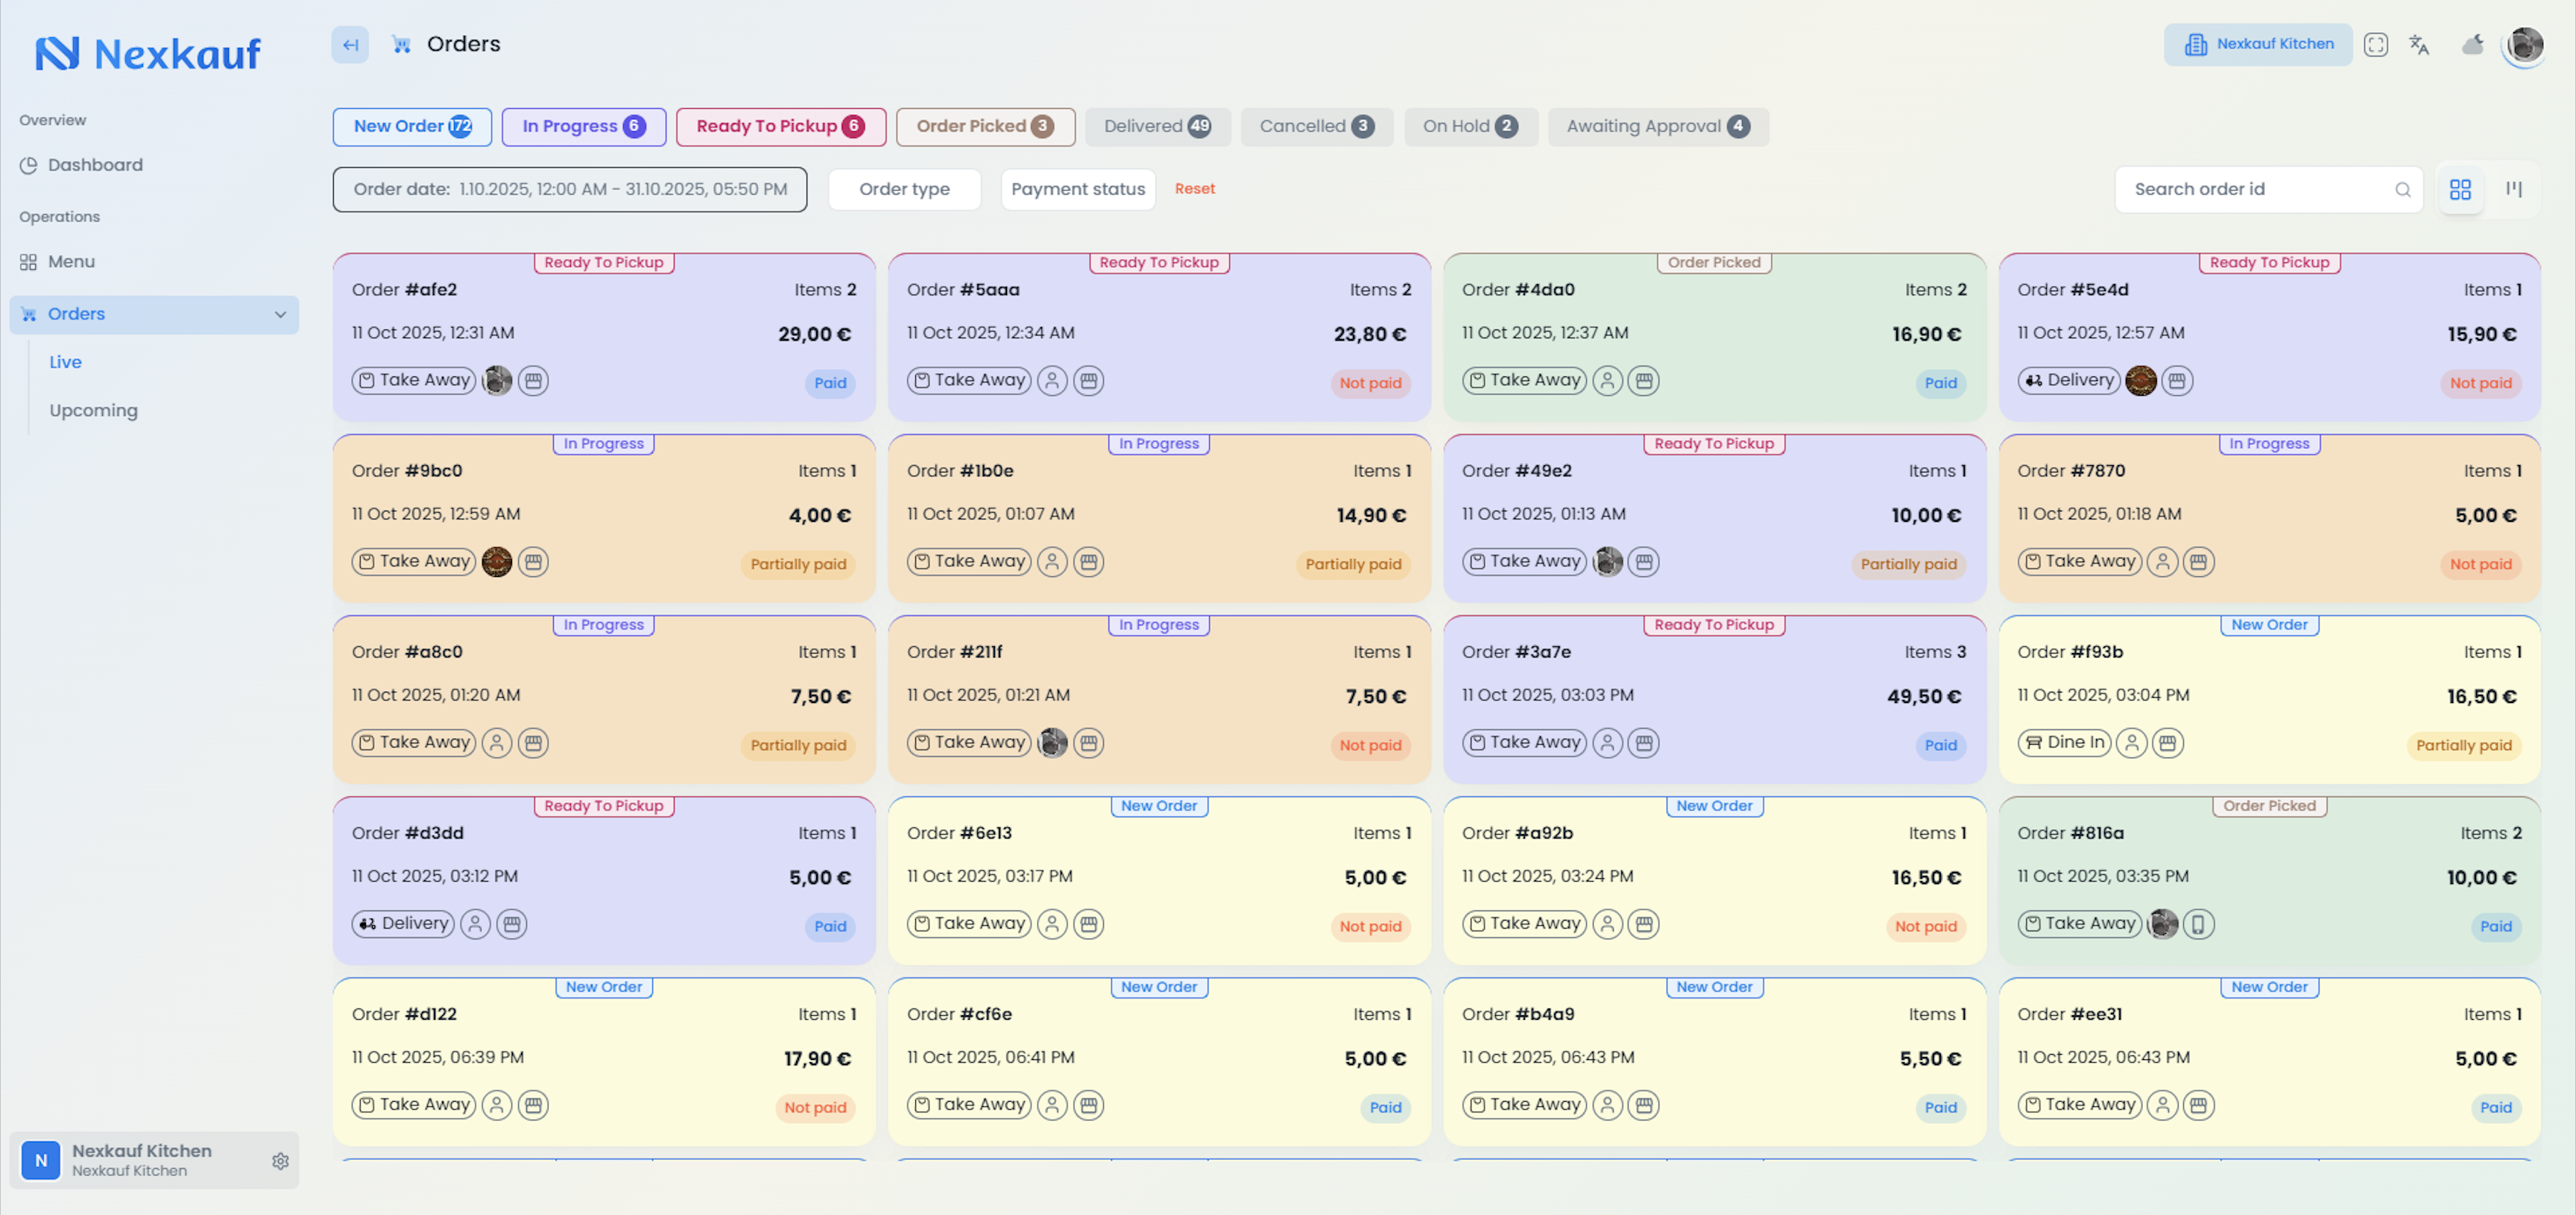Click the customer icon on order #5aaa
Screen dimensions: 2576x1215
point(1052,381)
